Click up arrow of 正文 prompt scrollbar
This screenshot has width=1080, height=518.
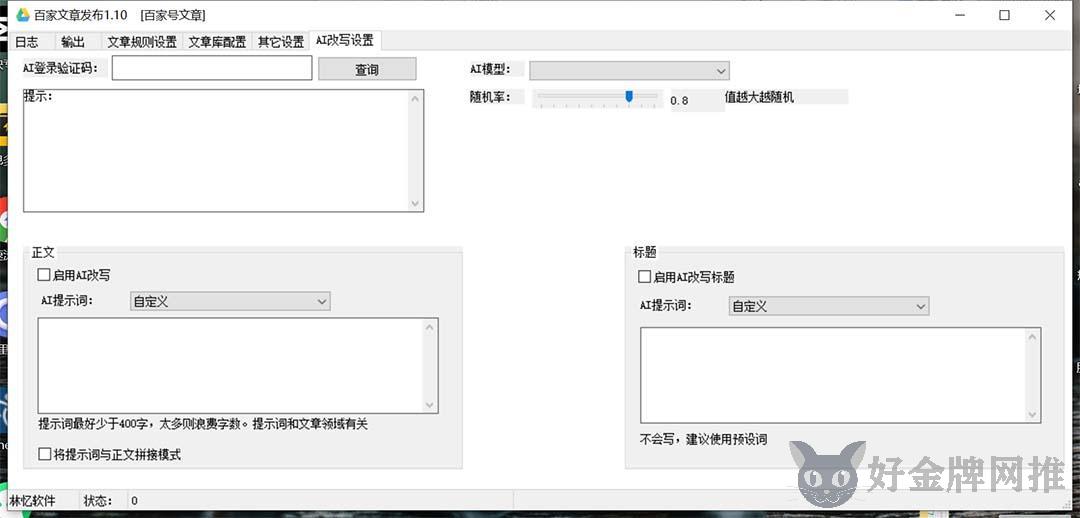pyautogui.click(x=430, y=327)
